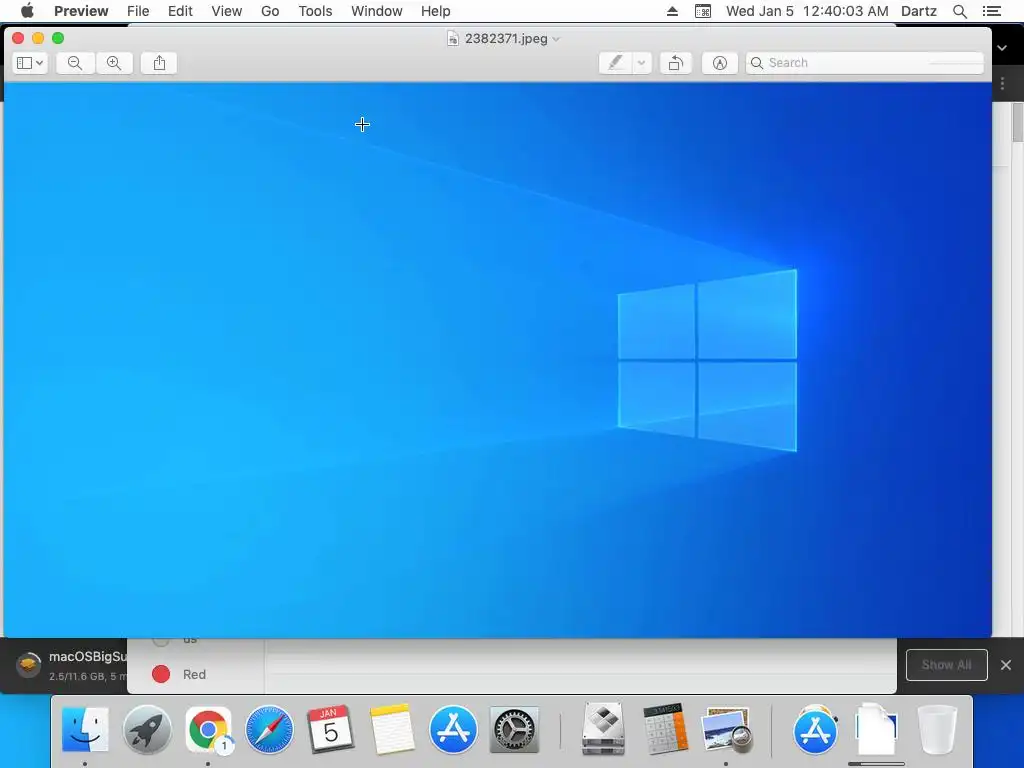Viewport: 1024px width, 768px height.
Task: Open Launchpad from the Dock
Action: (x=147, y=729)
